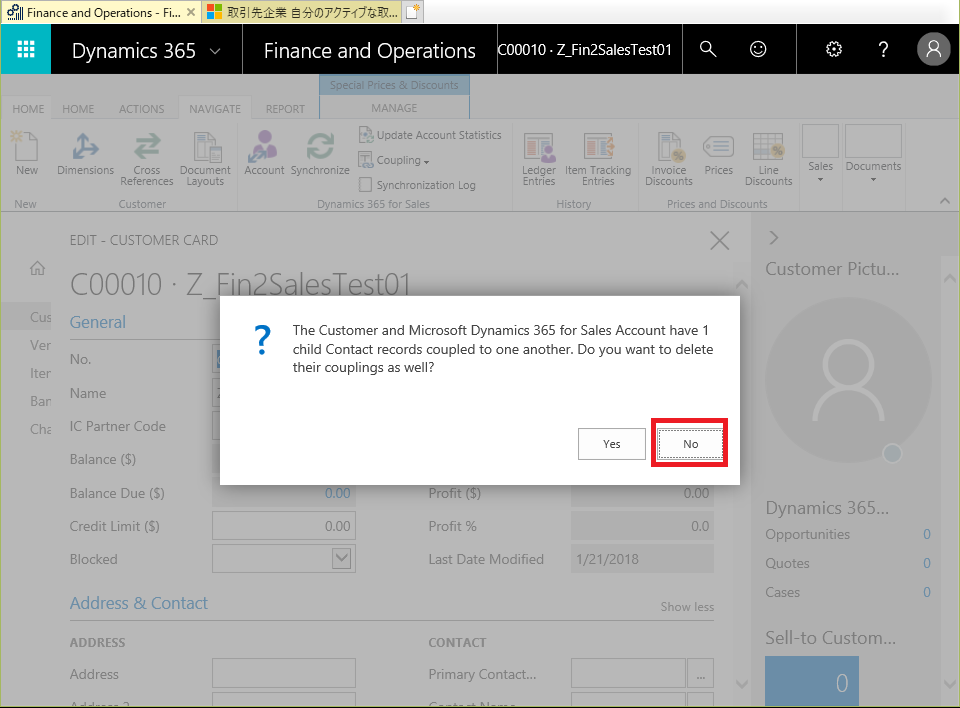Click the Profit % value field
960x708 pixels.
pyautogui.click(x=642, y=526)
